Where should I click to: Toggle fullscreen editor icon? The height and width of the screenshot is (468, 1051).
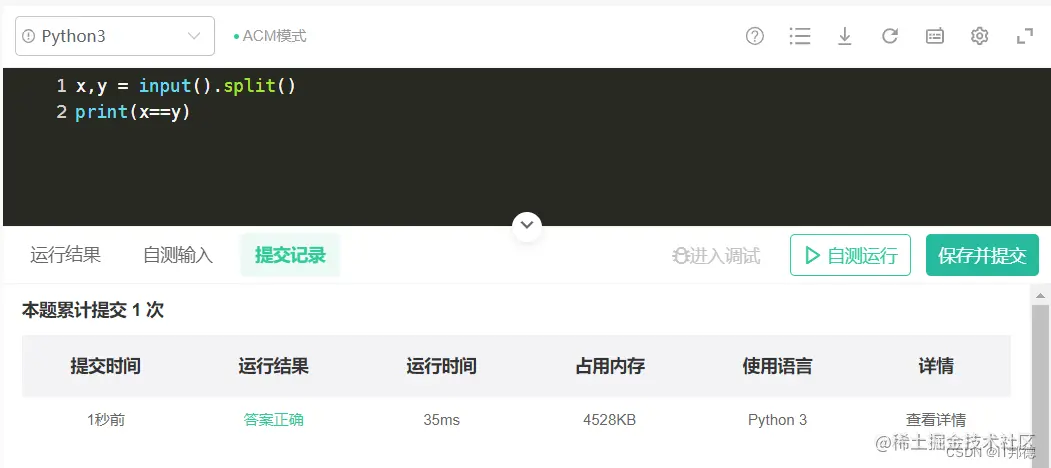click(x=1025, y=36)
